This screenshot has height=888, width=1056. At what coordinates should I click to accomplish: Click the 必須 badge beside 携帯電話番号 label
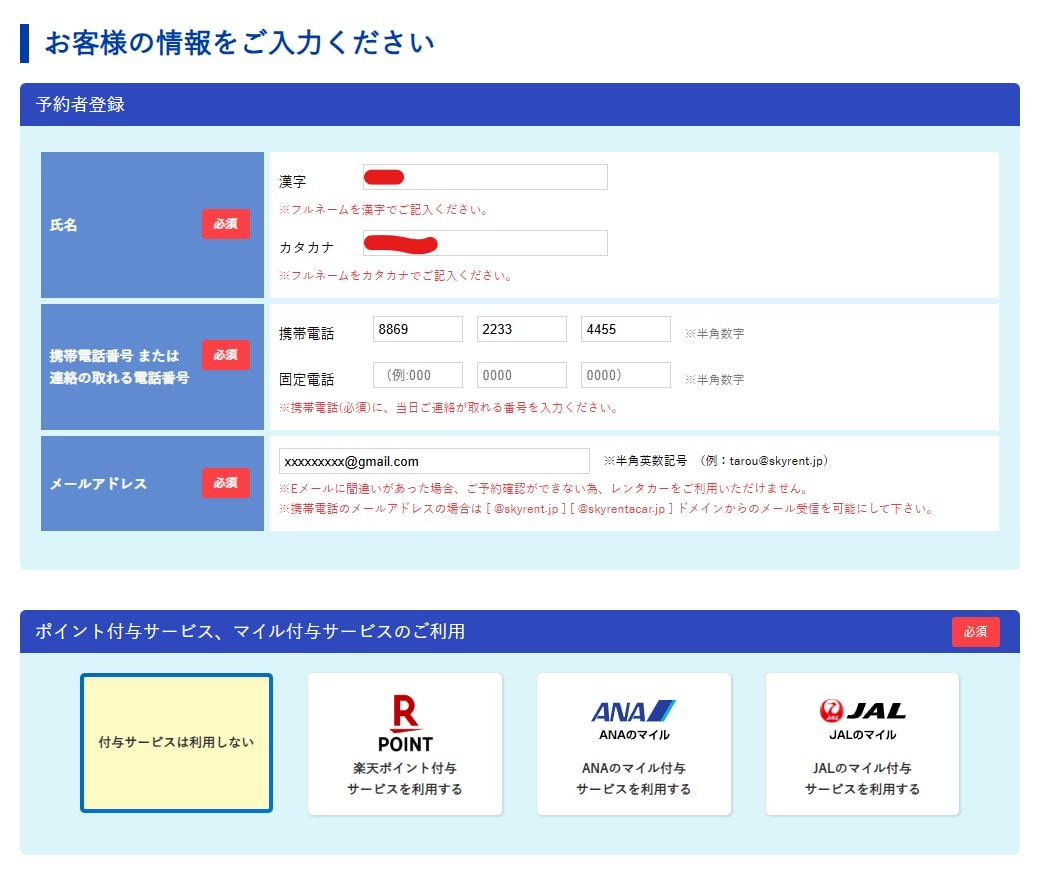225,355
